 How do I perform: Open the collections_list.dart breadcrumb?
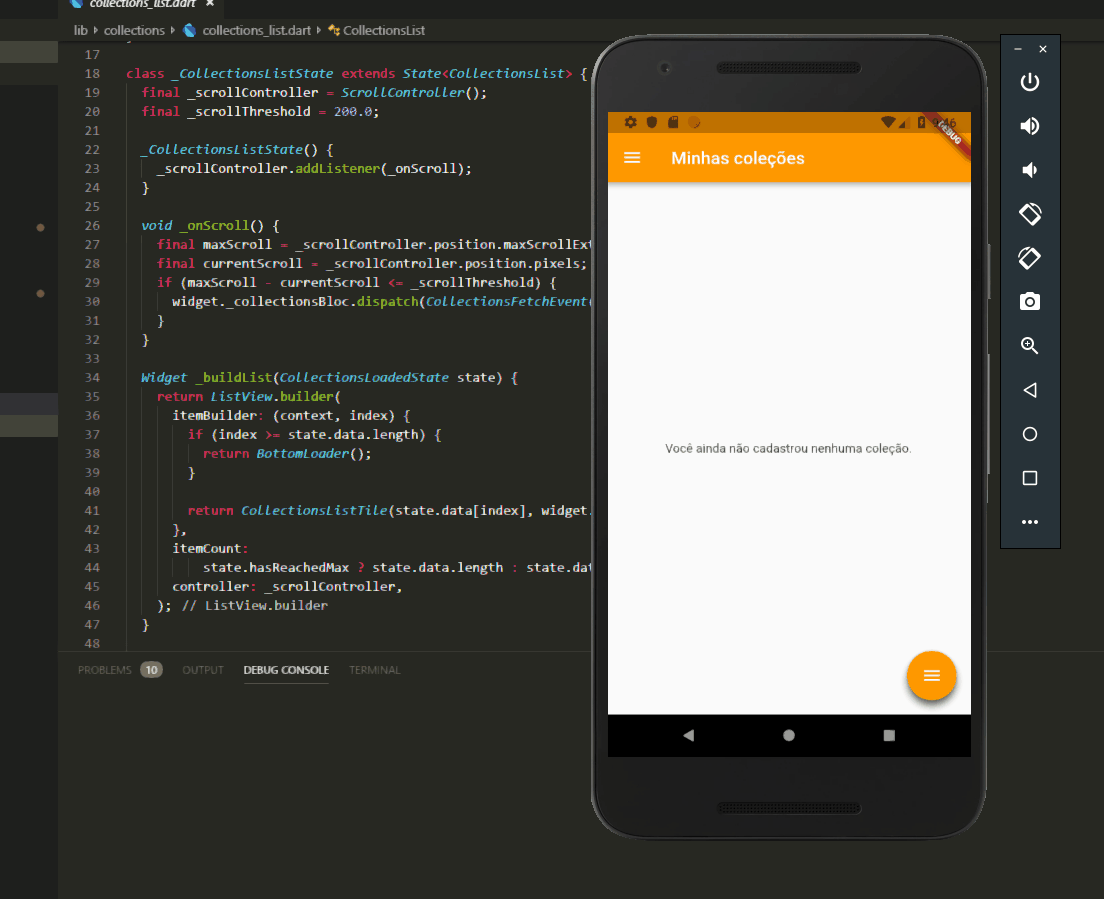(256, 30)
